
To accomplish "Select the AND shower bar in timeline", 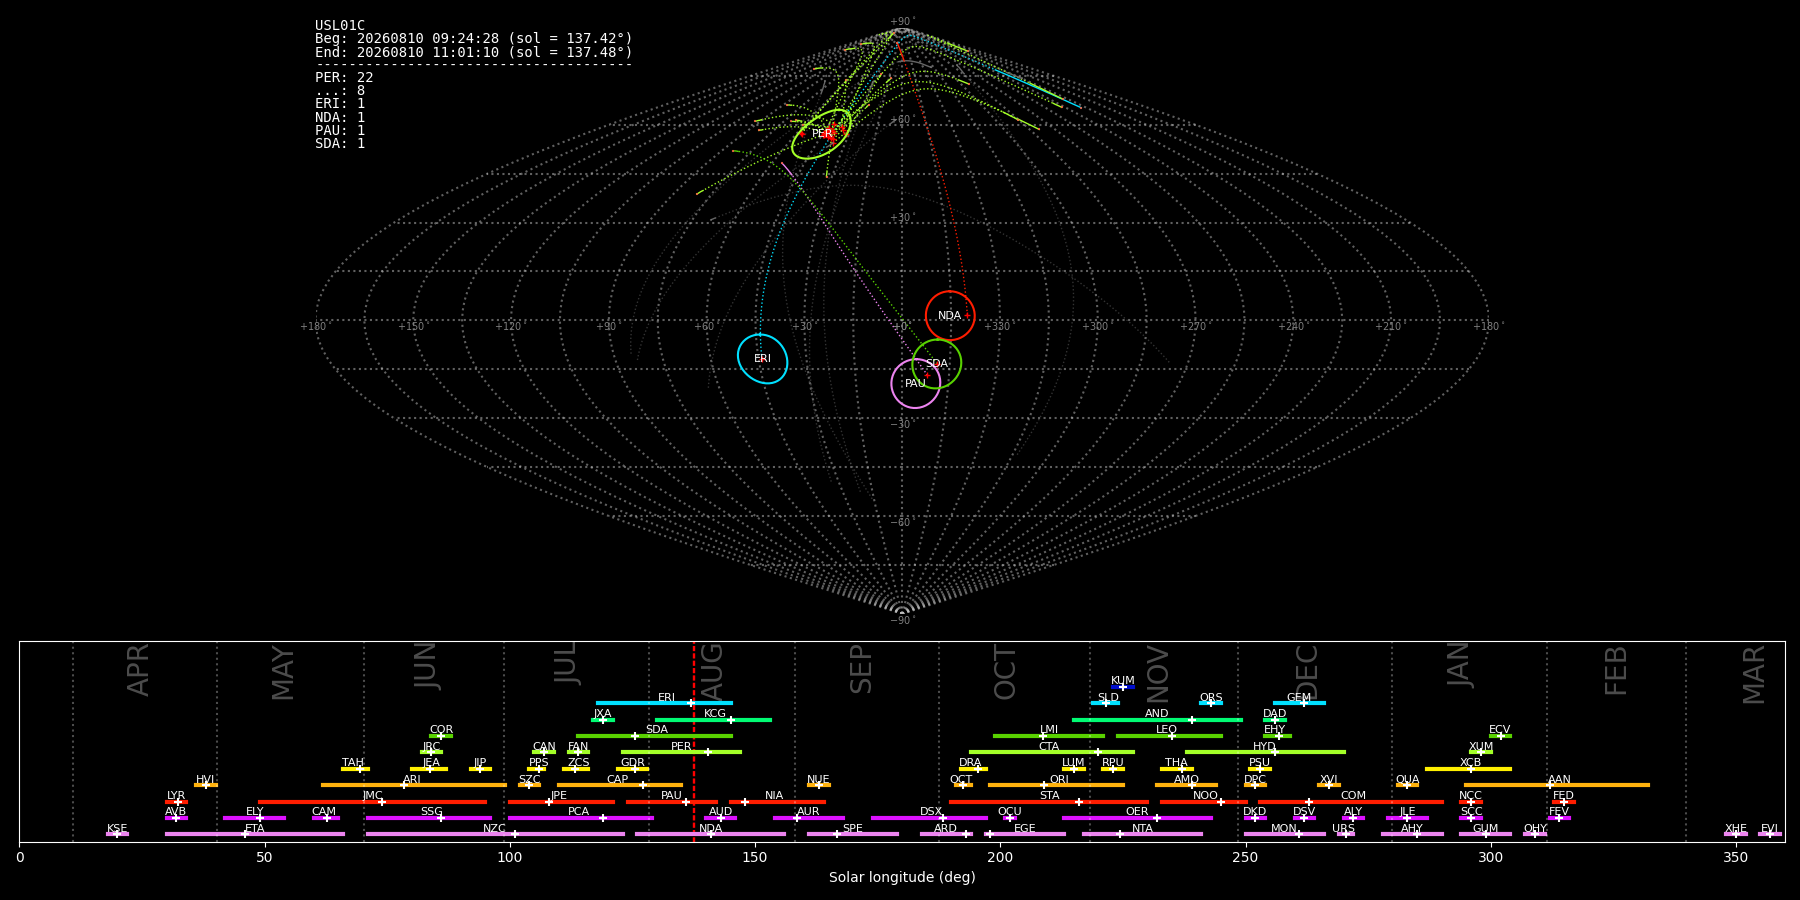I will point(1157,720).
